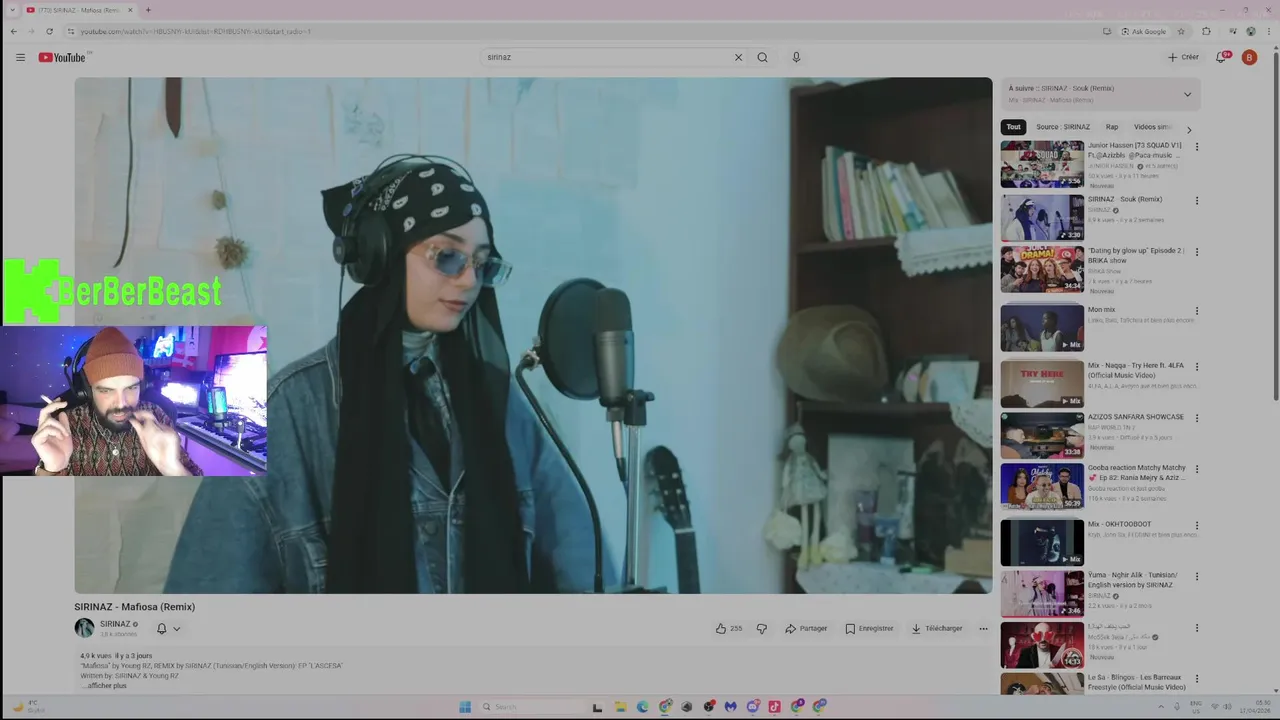This screenshot has width=1280, height=720.
Task: Open media controls in browser toolbar
Action: (x=1232, y=31)
